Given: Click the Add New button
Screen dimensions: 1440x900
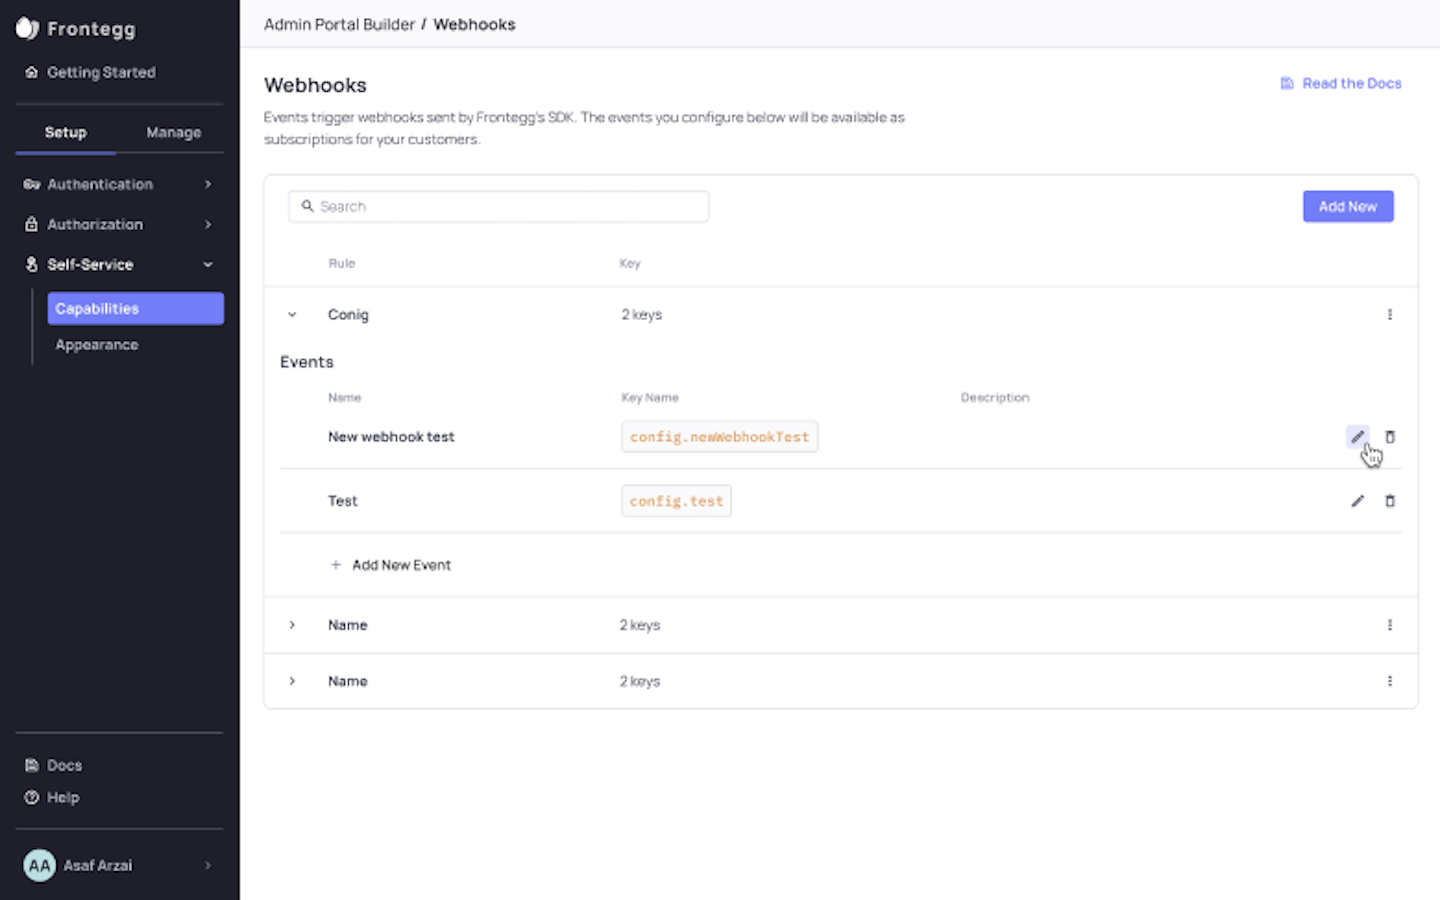Looking at the screenshot, I should click(x=1348, y=206).
